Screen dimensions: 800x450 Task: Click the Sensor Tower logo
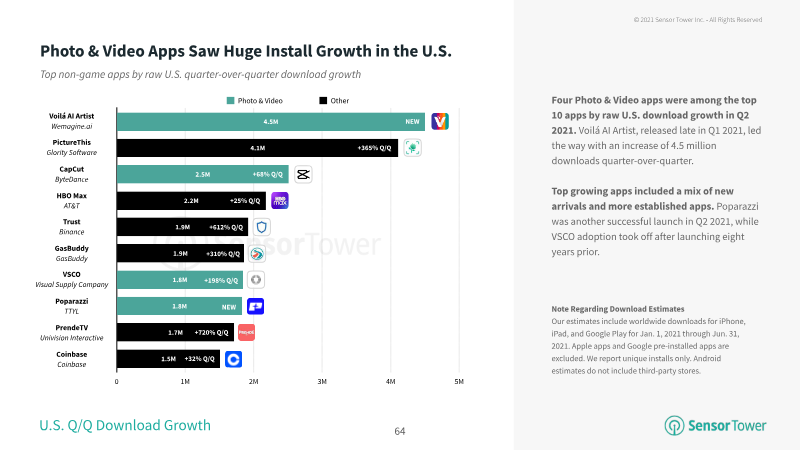(x=715, y=426)
